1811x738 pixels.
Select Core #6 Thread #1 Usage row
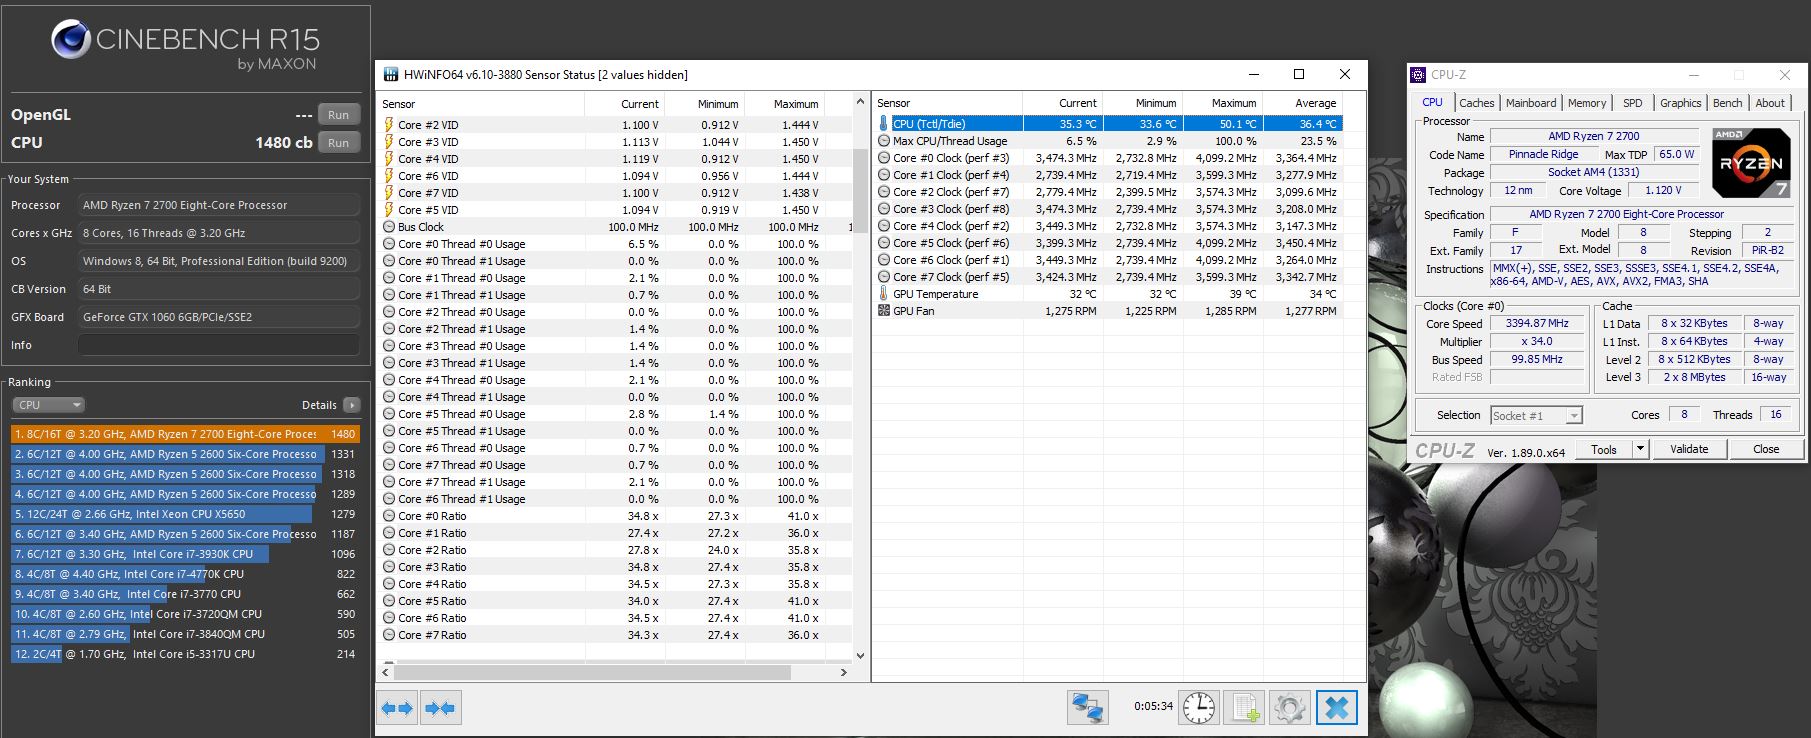pyautogui.click(x=616, y=499)
